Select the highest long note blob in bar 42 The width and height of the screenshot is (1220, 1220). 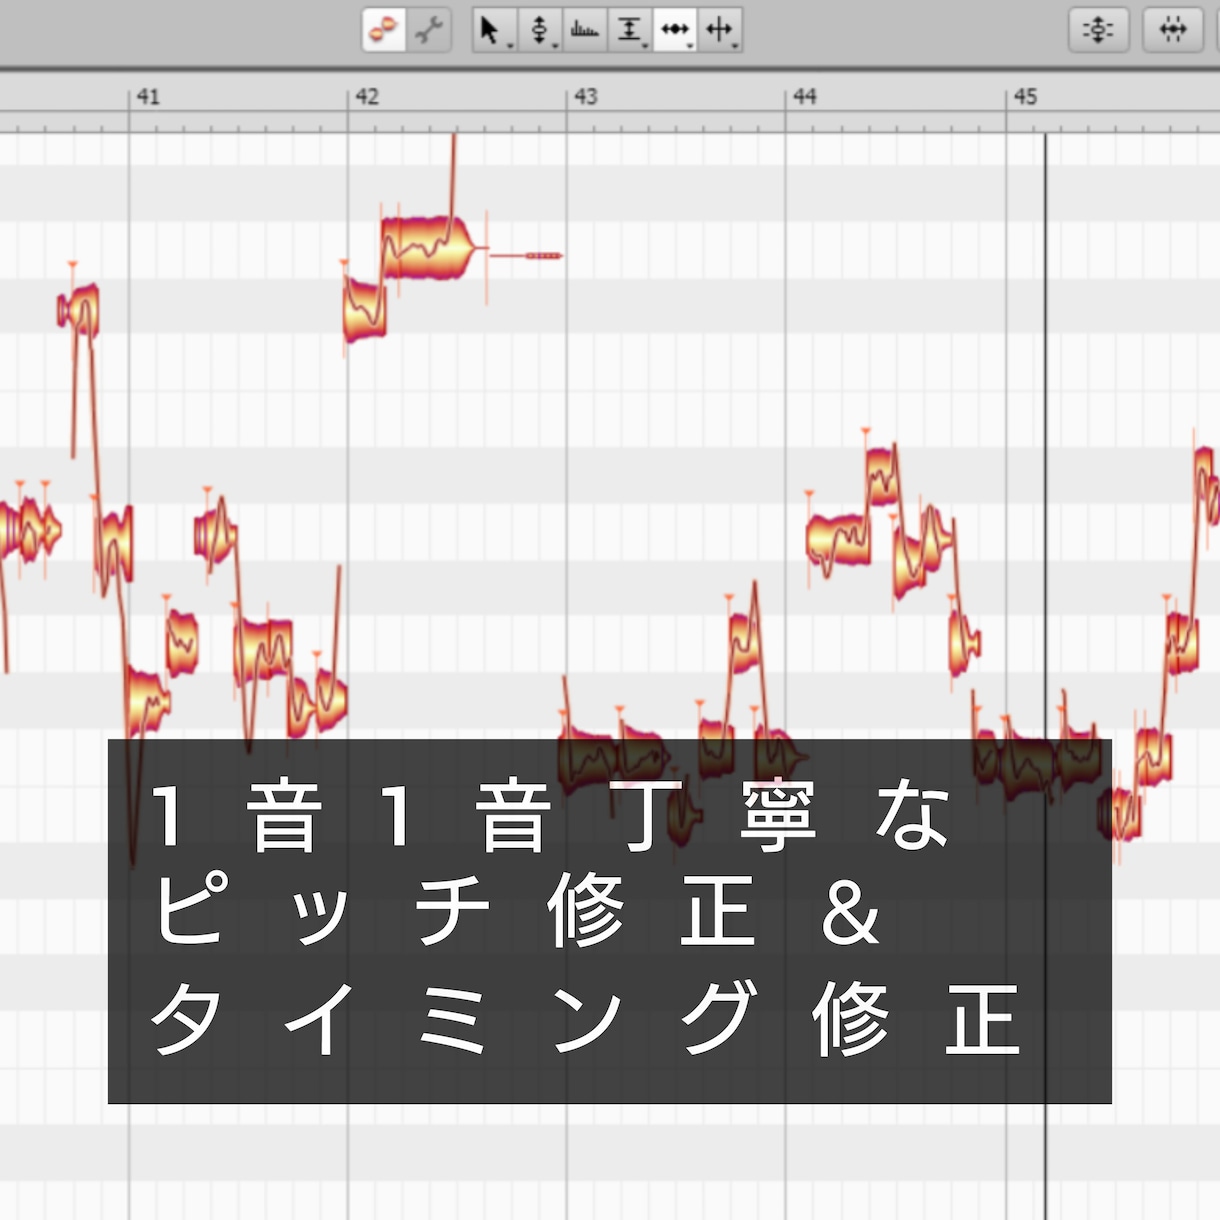tap(428, 247)
